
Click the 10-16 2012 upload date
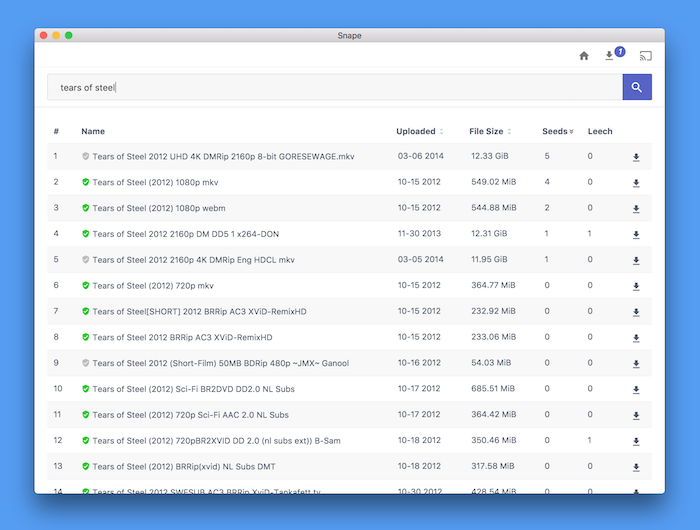pos(419,363)
